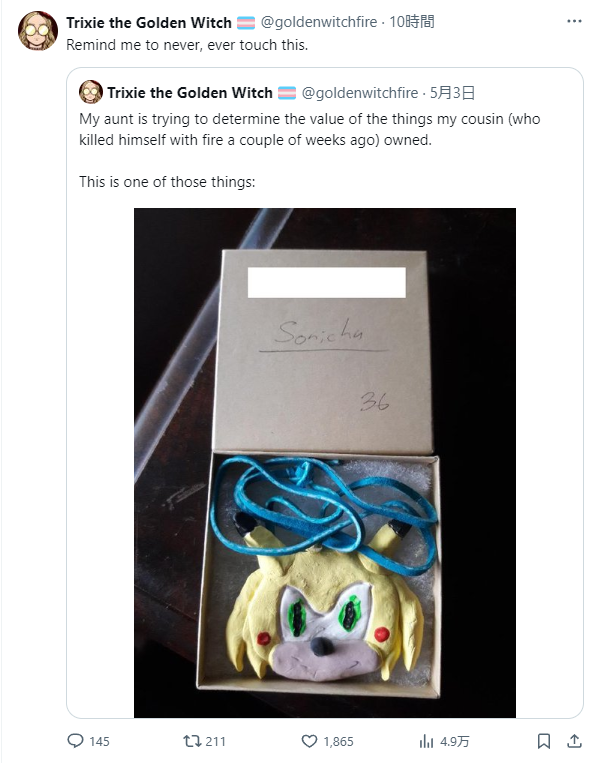Click the retweet arrows icon
This screenshot has width=596, height=763.
[x=192, y=741]
